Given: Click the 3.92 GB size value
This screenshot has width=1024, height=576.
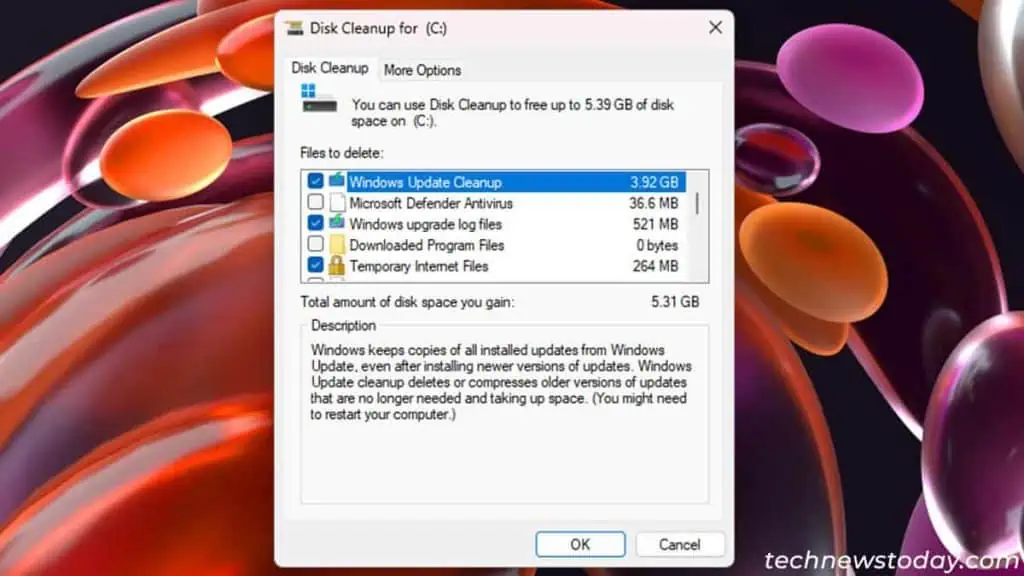Looking at the screenshot, I should click(x=654, y=182).
